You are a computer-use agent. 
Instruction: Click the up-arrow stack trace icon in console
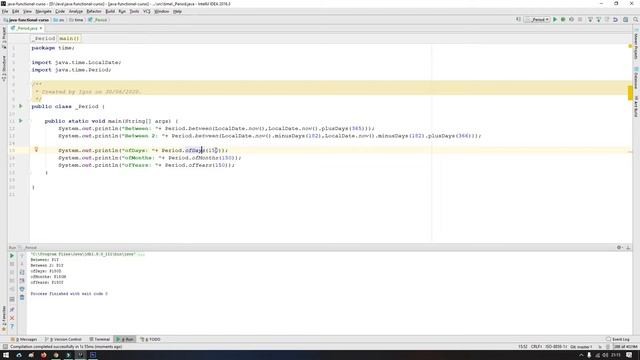pos(22,256)
